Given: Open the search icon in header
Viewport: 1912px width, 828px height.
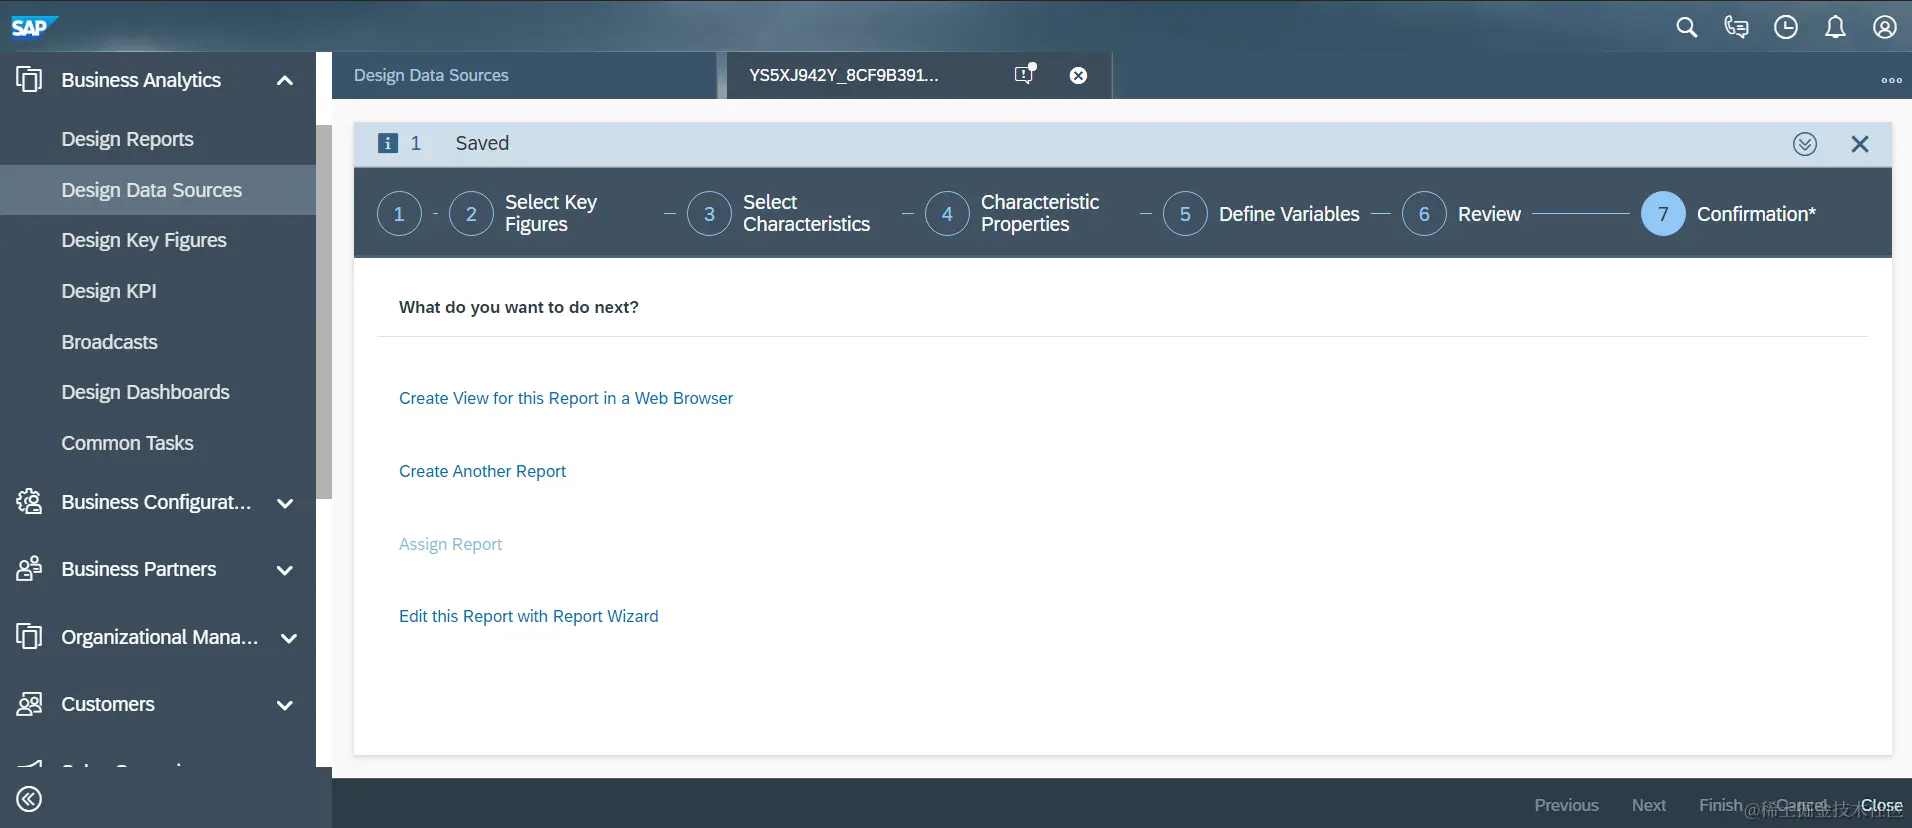Looking at the screenshot, I should (1687, 27).
